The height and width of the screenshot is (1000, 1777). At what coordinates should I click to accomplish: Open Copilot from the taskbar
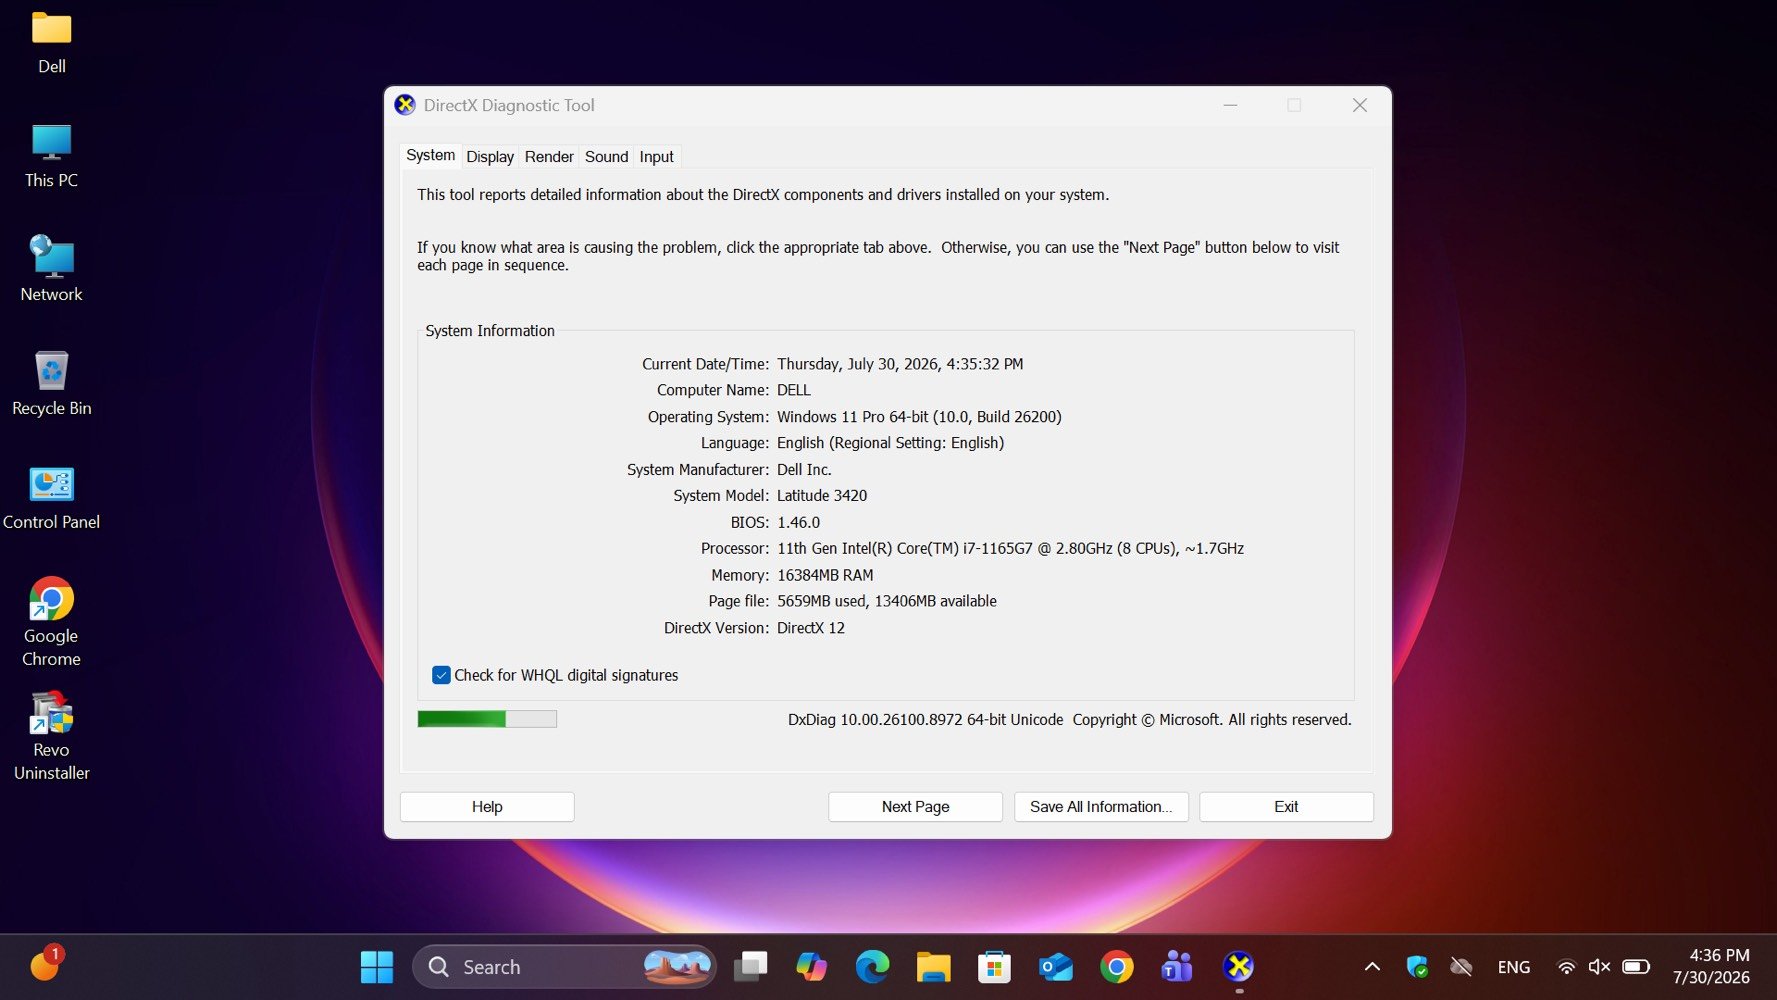811,967
